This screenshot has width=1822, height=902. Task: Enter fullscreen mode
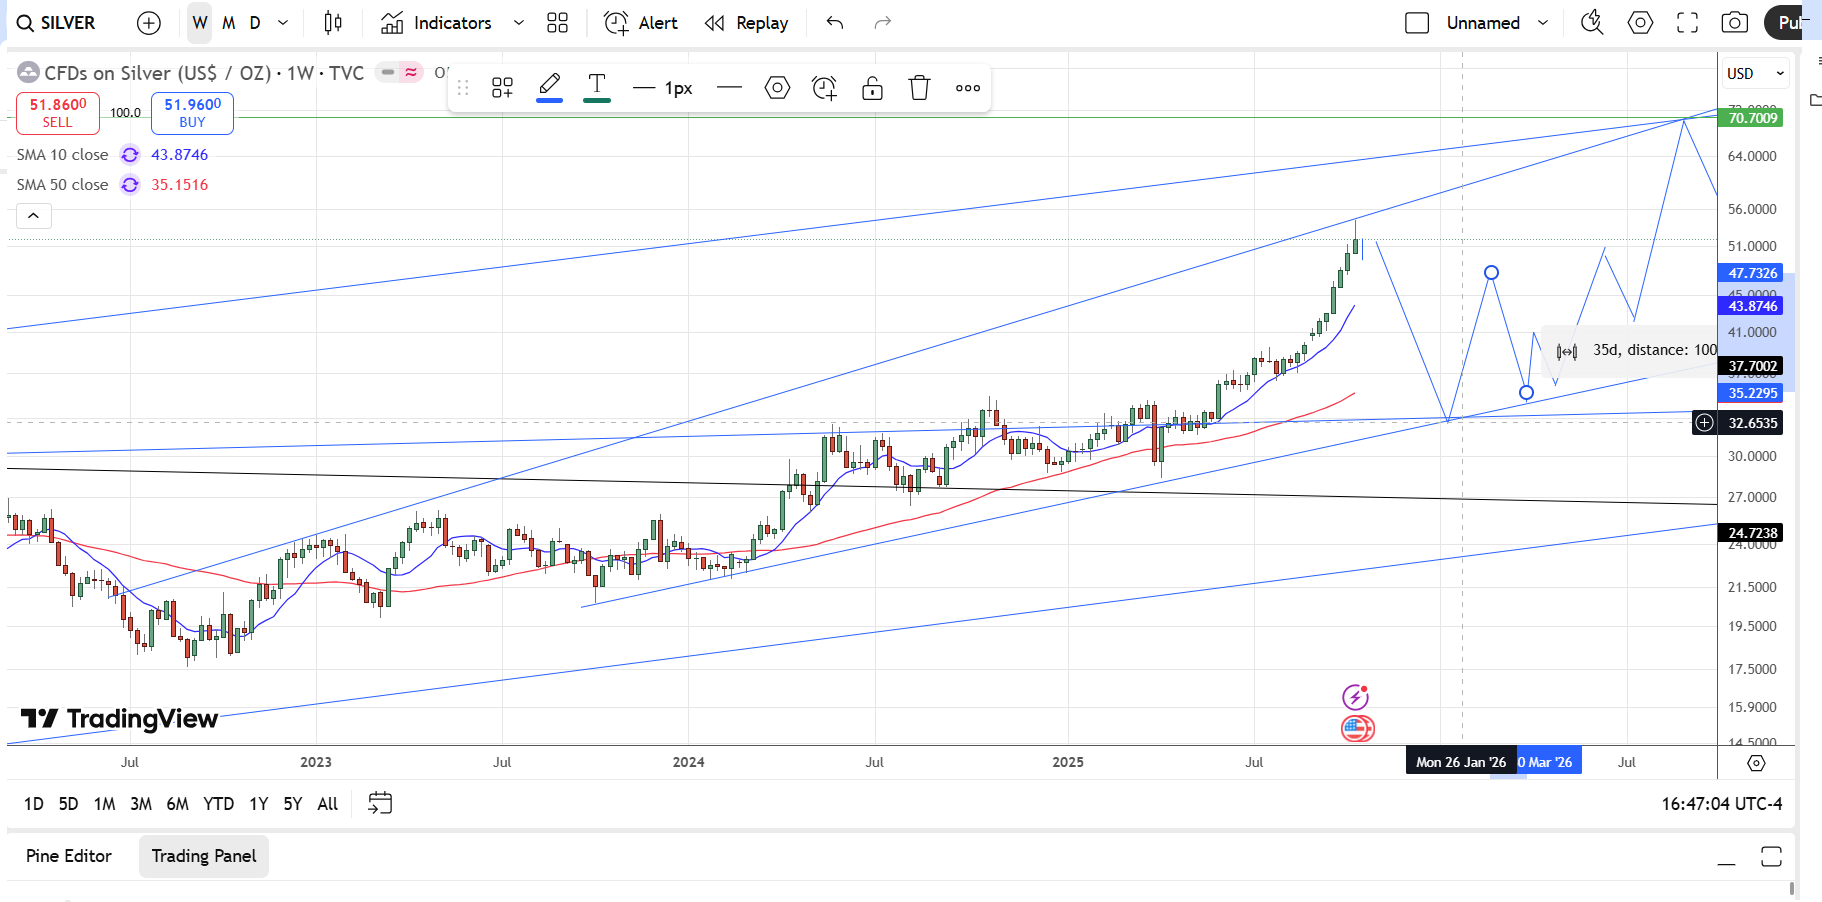click(1687, 23)
